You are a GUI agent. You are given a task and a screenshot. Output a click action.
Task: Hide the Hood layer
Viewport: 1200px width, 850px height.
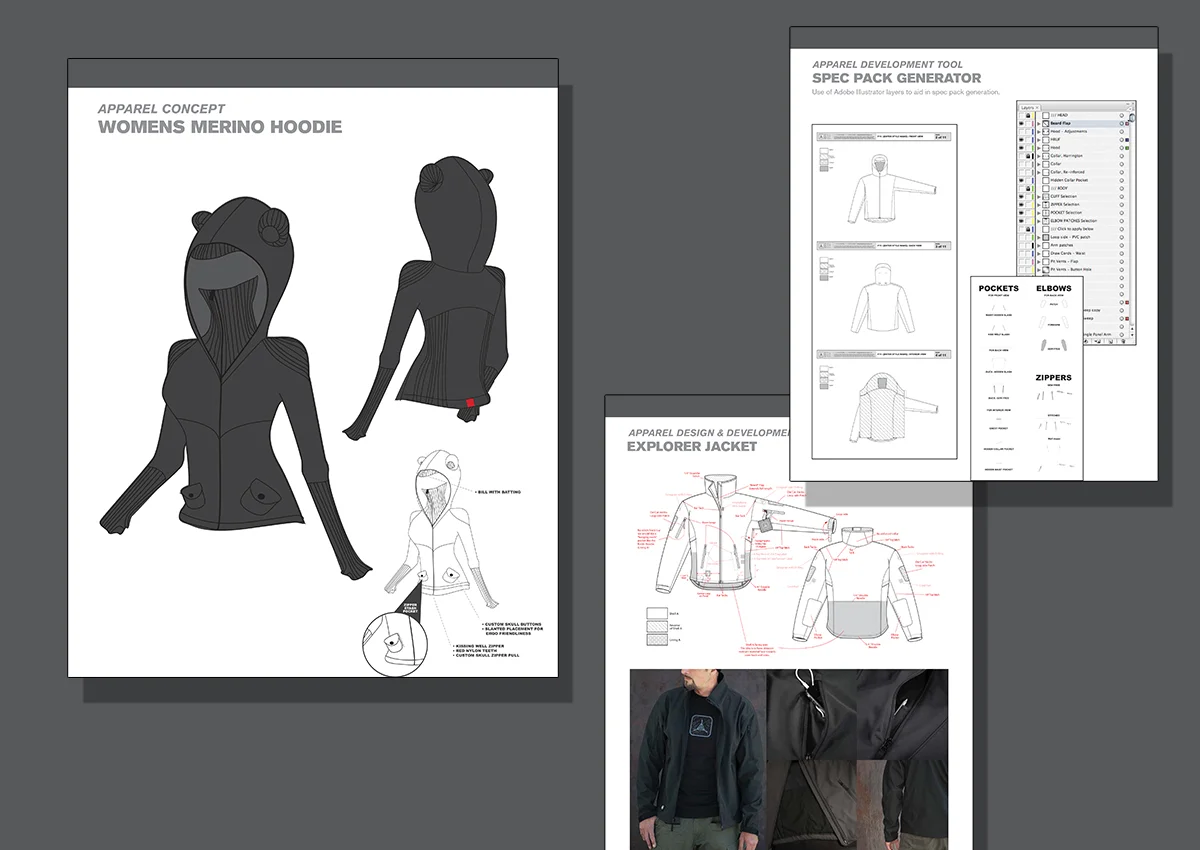1020,147
